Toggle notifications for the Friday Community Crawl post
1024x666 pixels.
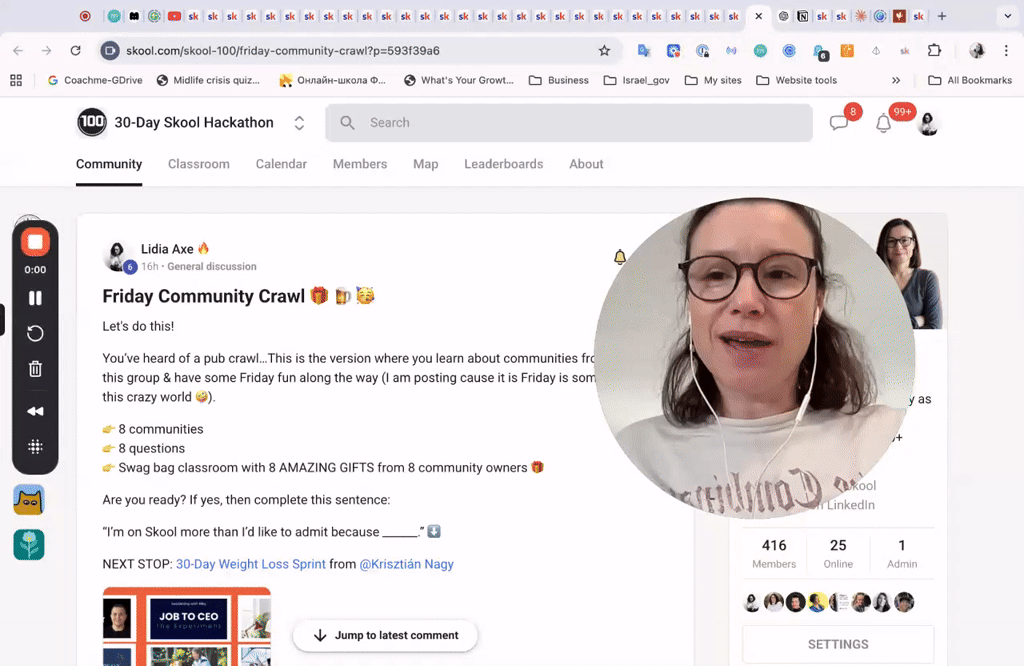[620, 257]
